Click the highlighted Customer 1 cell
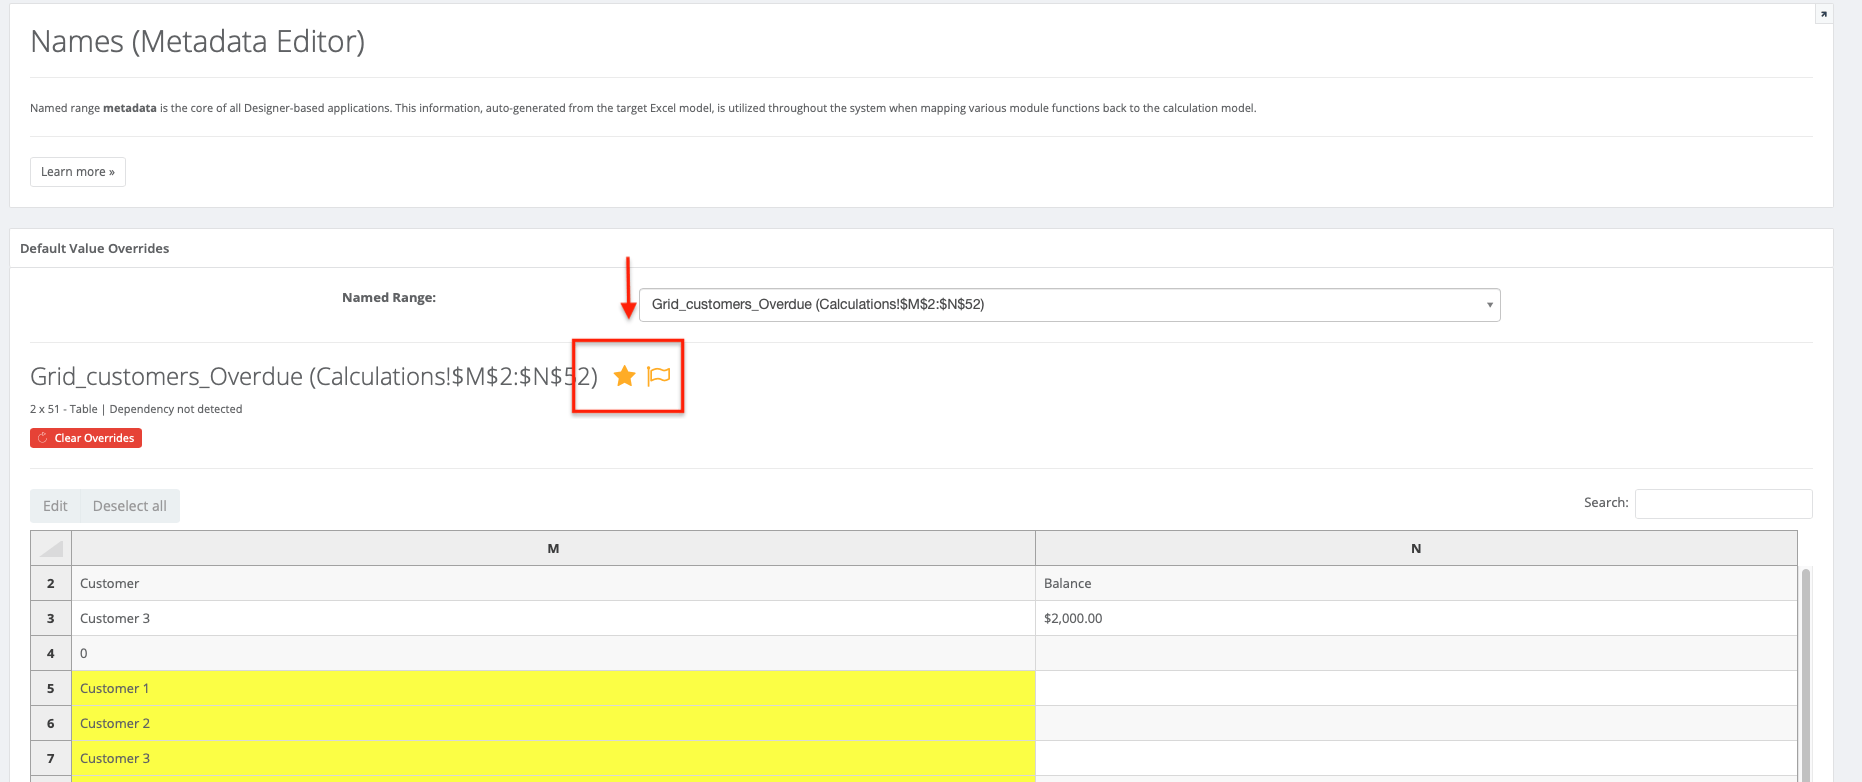 553,688
